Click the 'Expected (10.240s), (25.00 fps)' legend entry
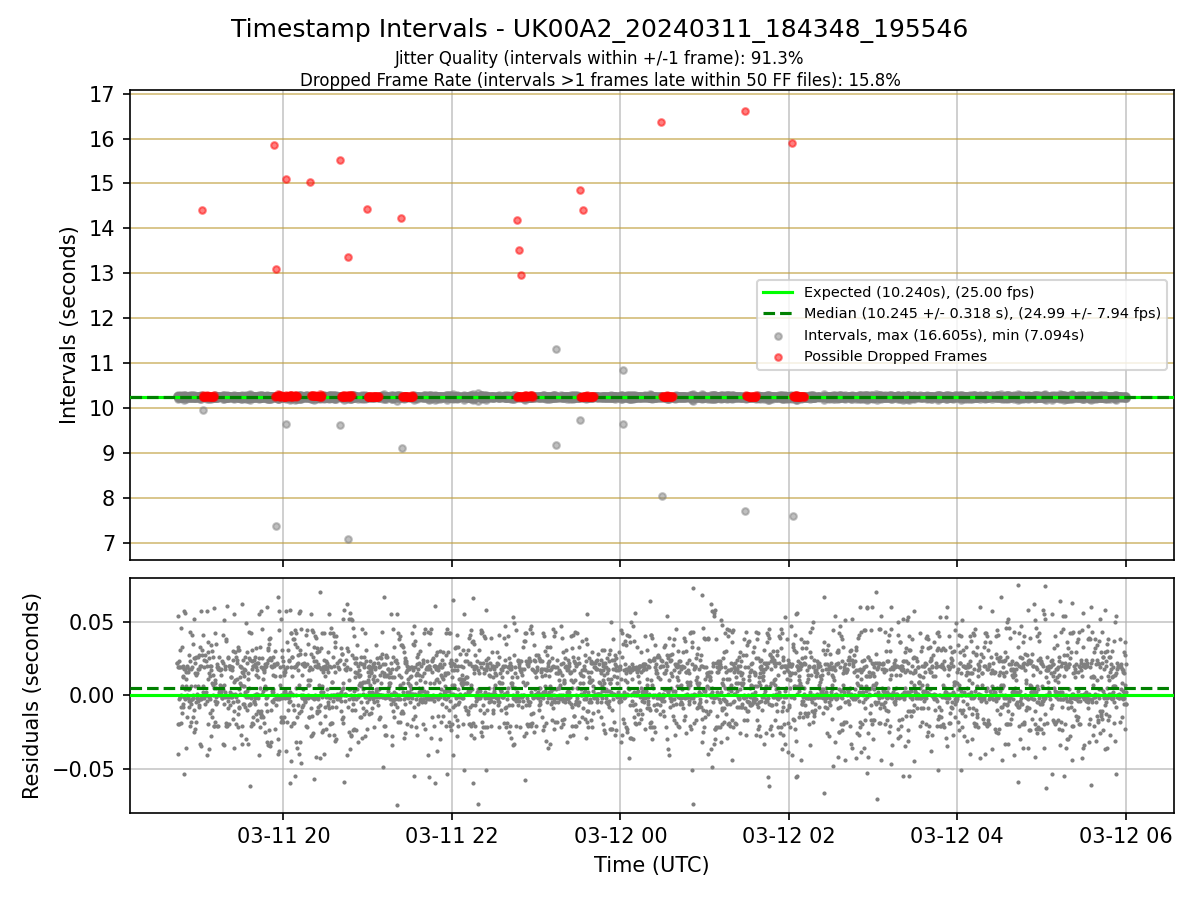The height and width of the screenshot is (900, 1200). [918, 292]
